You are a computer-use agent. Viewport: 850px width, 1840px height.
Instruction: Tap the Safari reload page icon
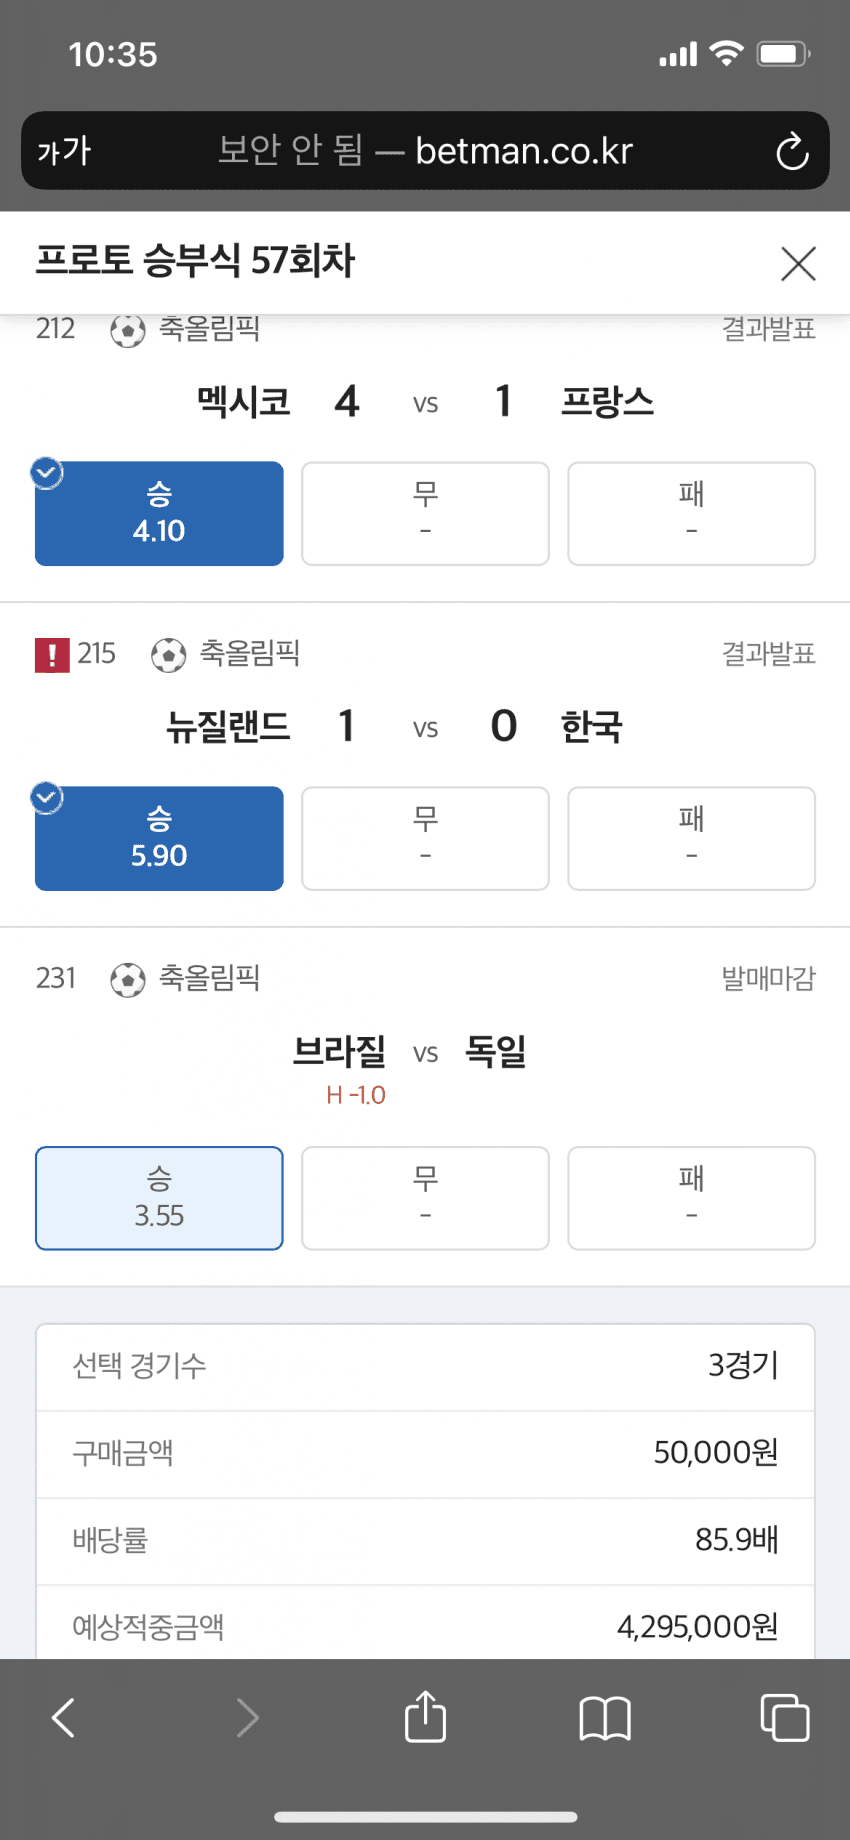click(x=792, y=152)
